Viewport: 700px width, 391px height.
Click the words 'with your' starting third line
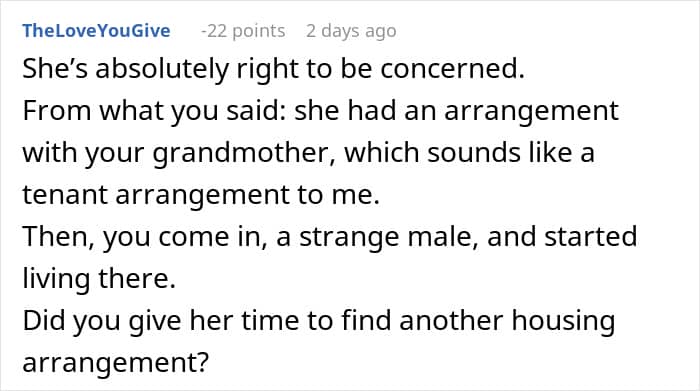tap(83, 153)
